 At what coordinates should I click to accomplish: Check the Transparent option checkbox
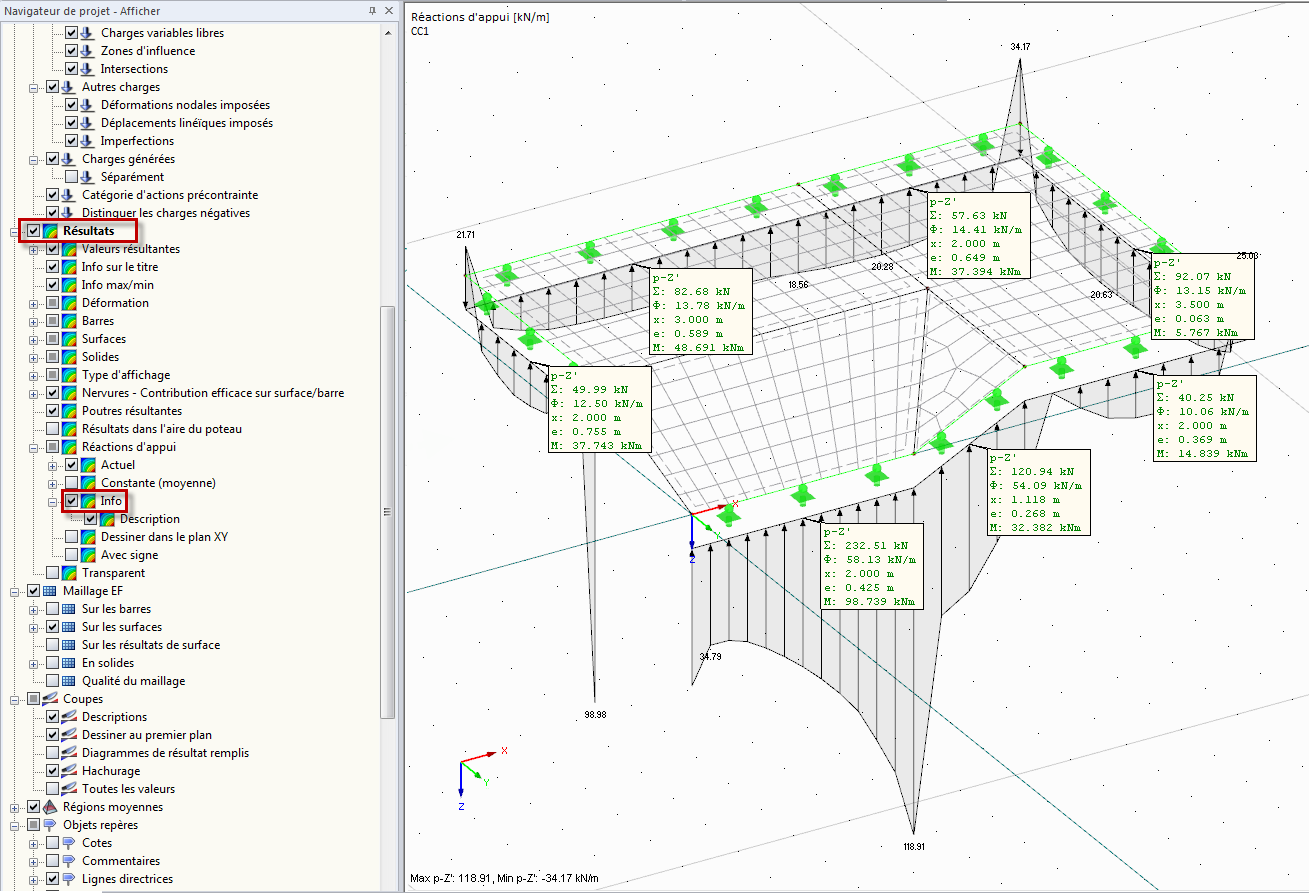[x=53, y=573]
